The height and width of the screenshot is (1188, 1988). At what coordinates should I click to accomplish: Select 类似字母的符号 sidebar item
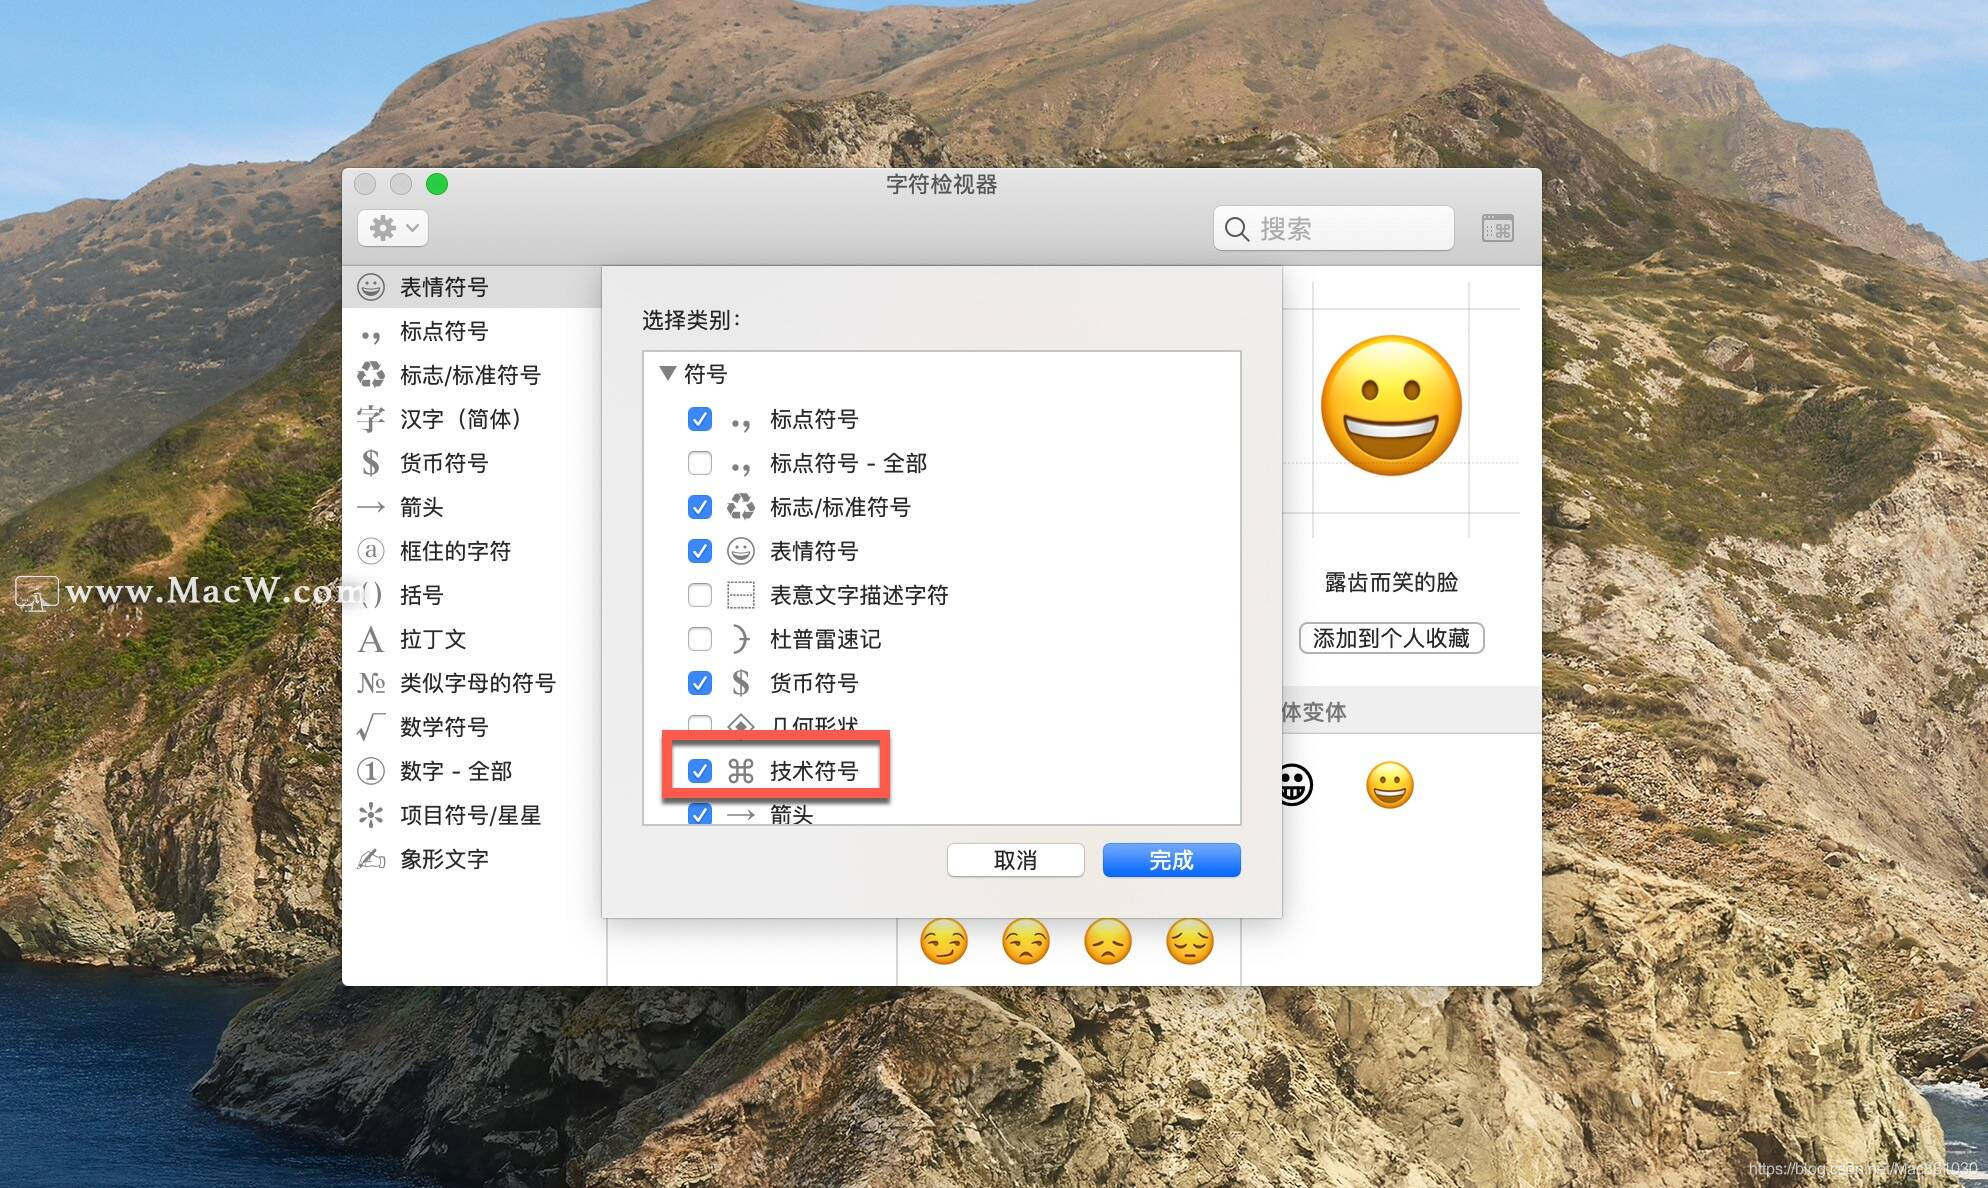477,683
